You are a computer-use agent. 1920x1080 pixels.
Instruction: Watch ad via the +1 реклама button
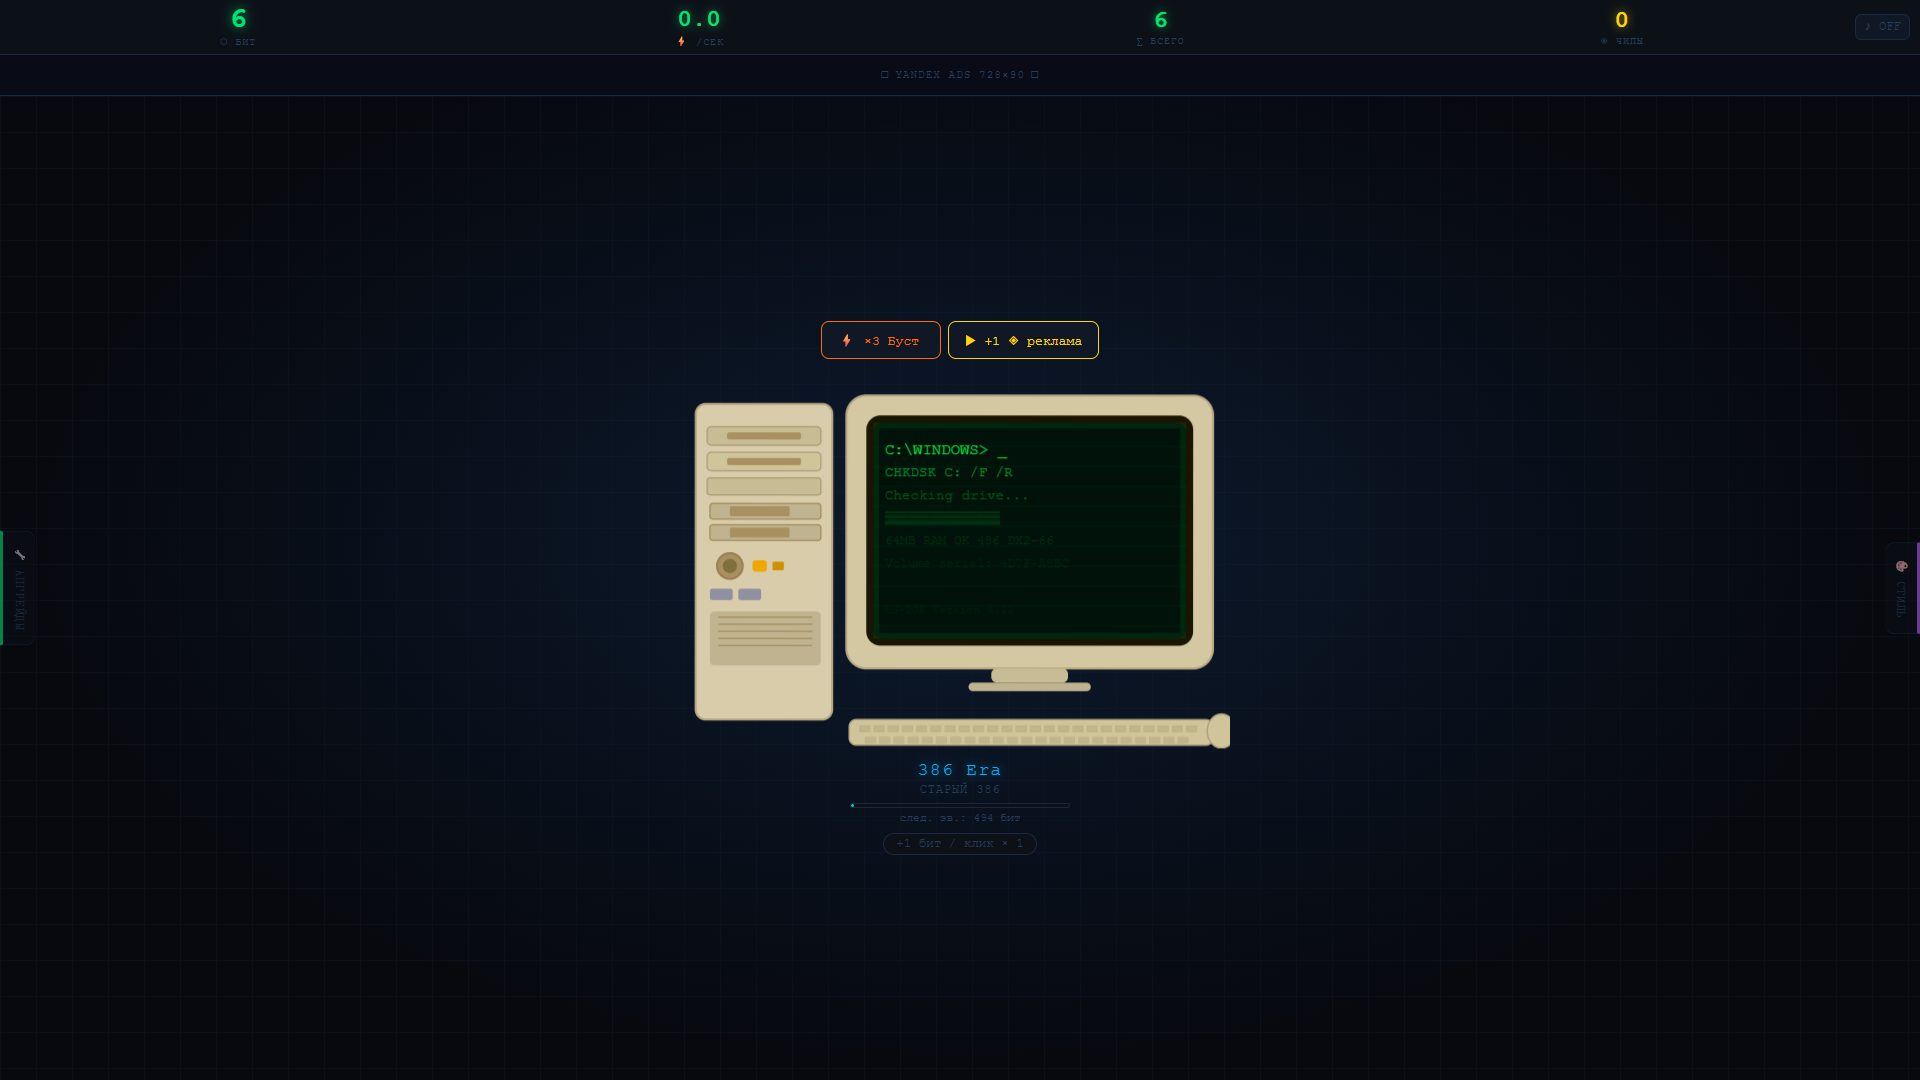[x=1022, y=340]
